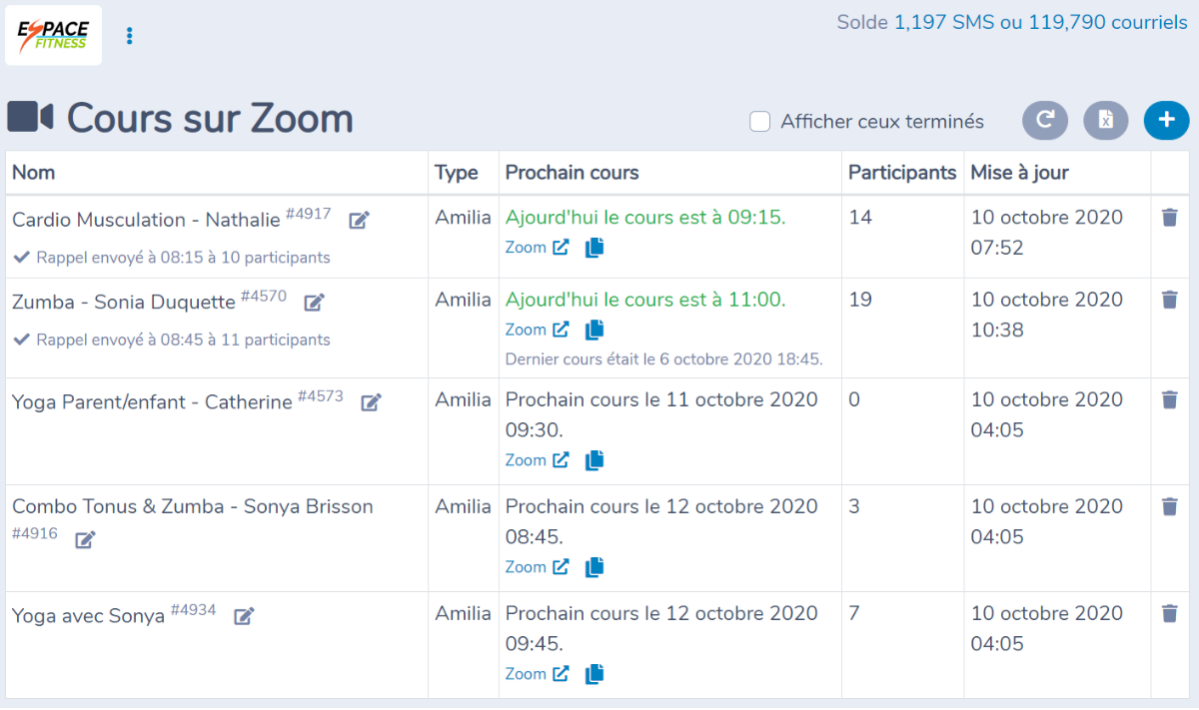
Task: Click the Mise à jour column header
Action: tap(1019, 173)
